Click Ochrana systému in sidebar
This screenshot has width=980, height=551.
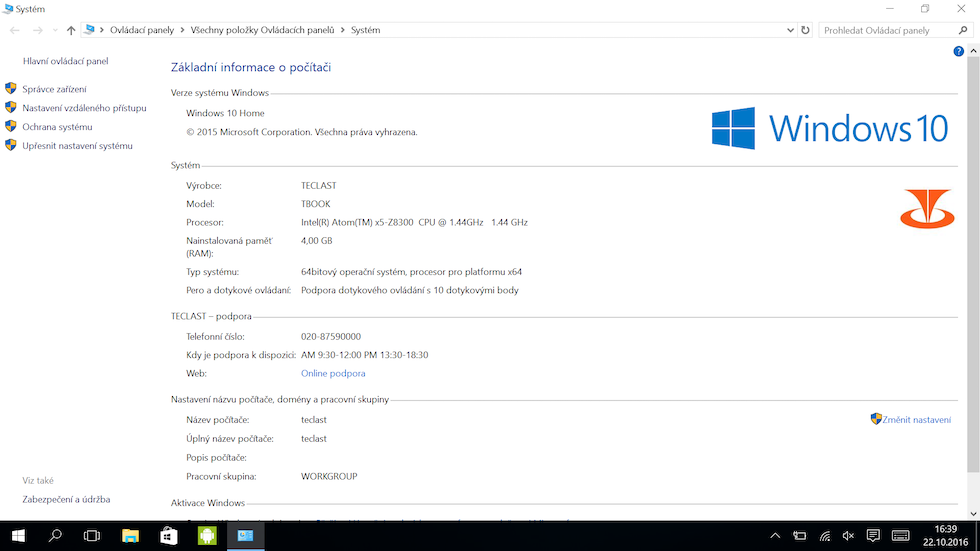click(57, 127)
